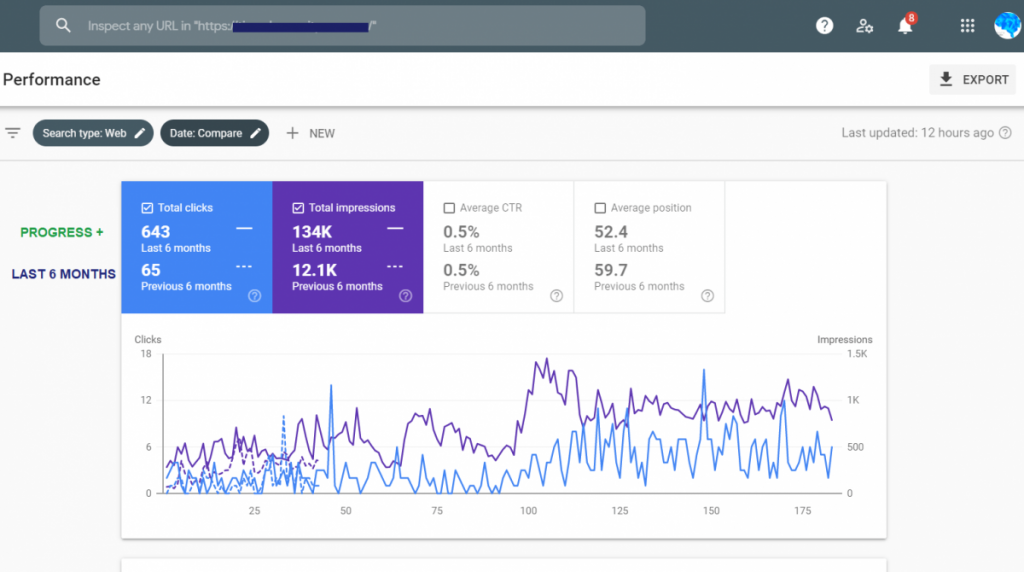Click help icon in Average CTR card
Image resolution: width=1024 pixels, height=572 pixels.
(x=556, y=296)
